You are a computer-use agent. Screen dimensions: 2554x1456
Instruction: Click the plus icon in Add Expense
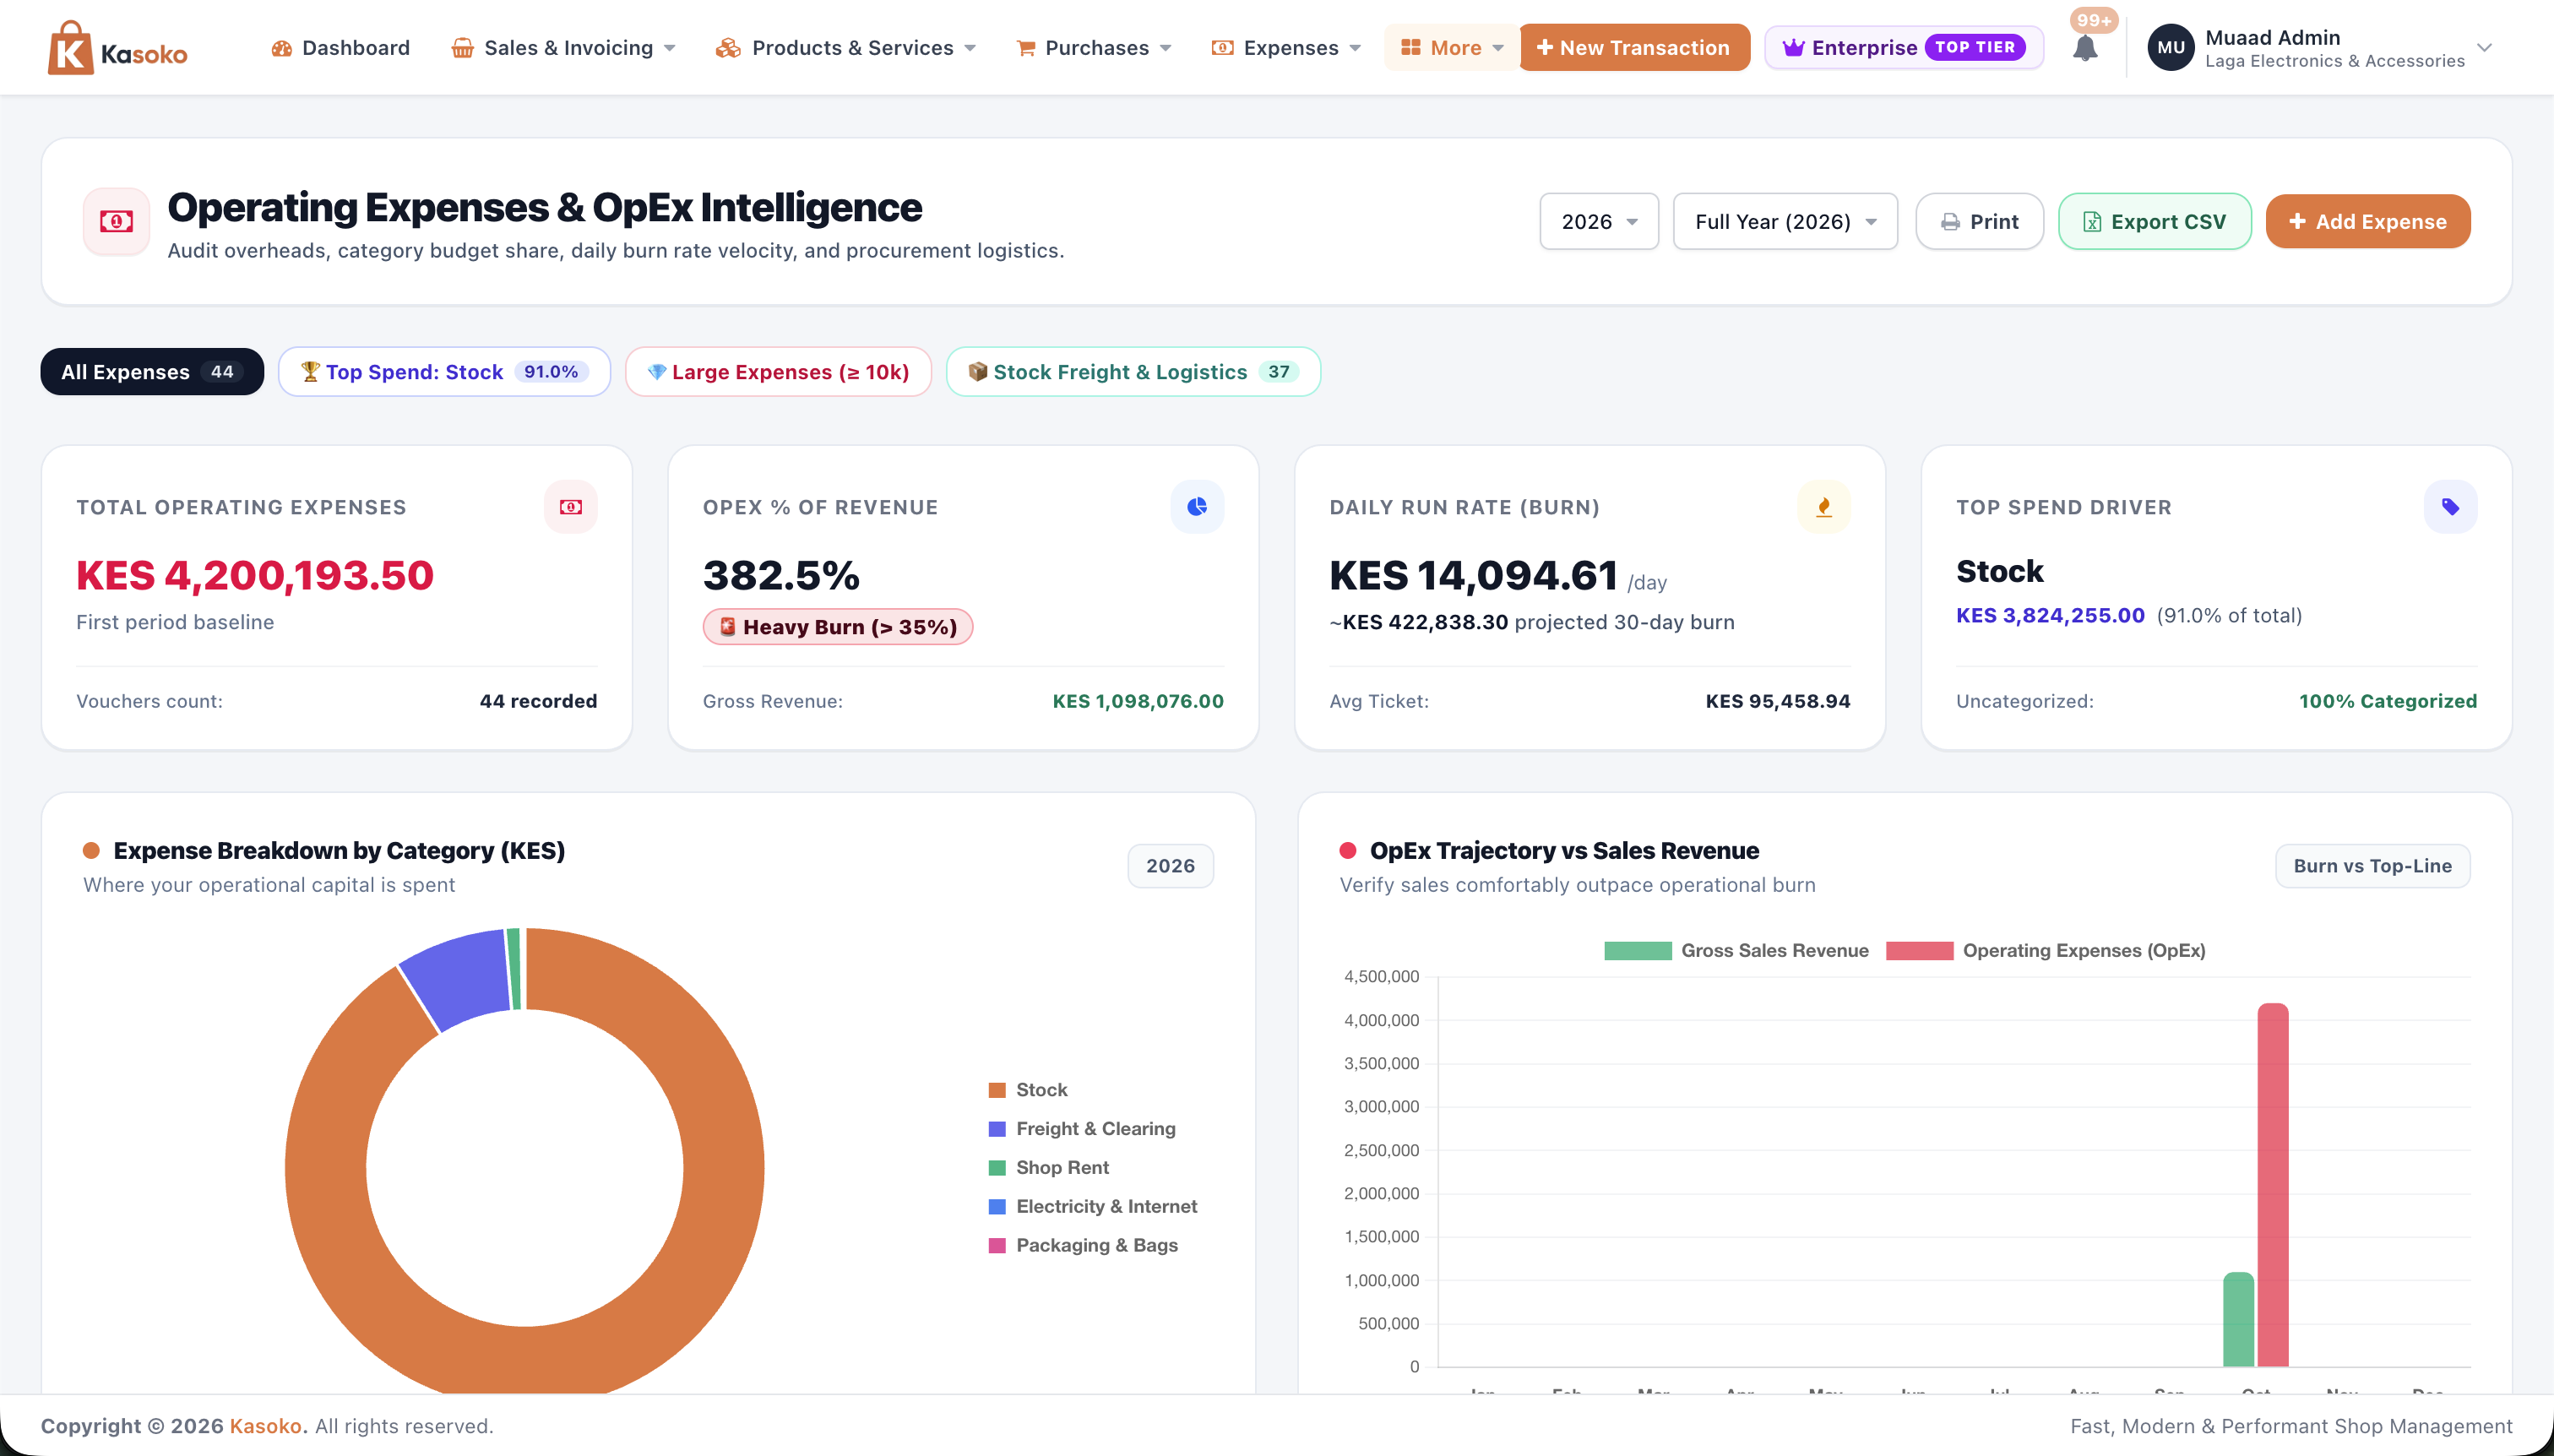point(2297,222)
